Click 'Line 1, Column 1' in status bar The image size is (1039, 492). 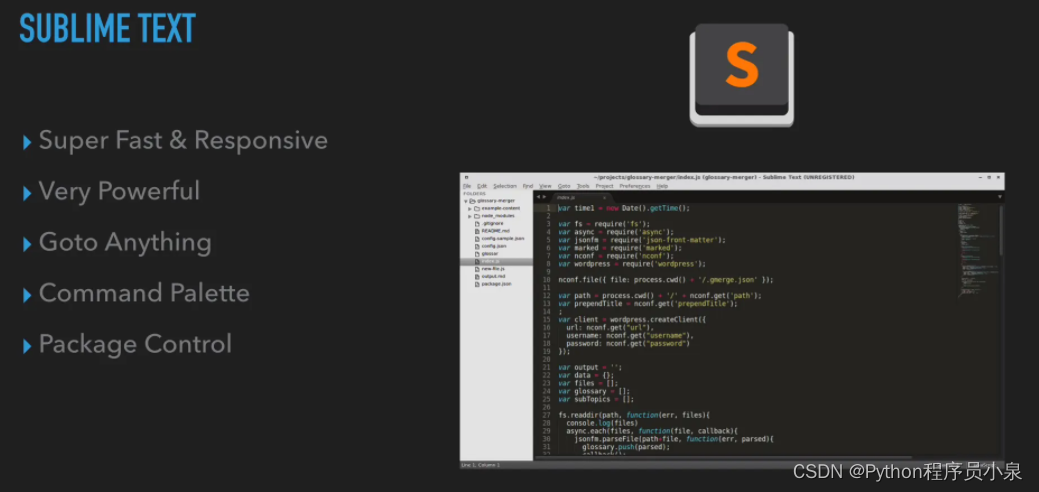coord(481,465)
